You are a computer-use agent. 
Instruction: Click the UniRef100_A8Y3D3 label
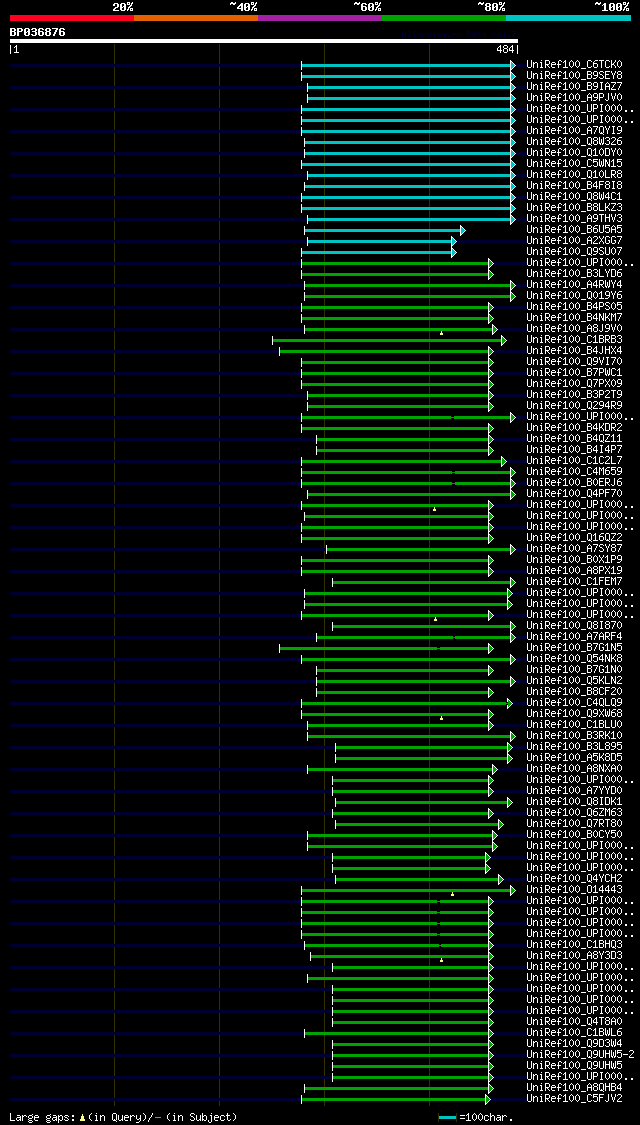tap(574, 956)
